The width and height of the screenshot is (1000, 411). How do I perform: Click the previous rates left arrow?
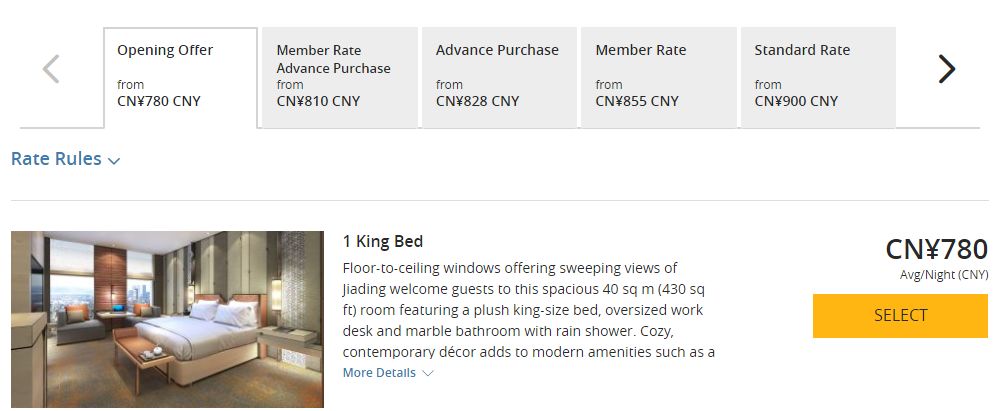[51, 69]
